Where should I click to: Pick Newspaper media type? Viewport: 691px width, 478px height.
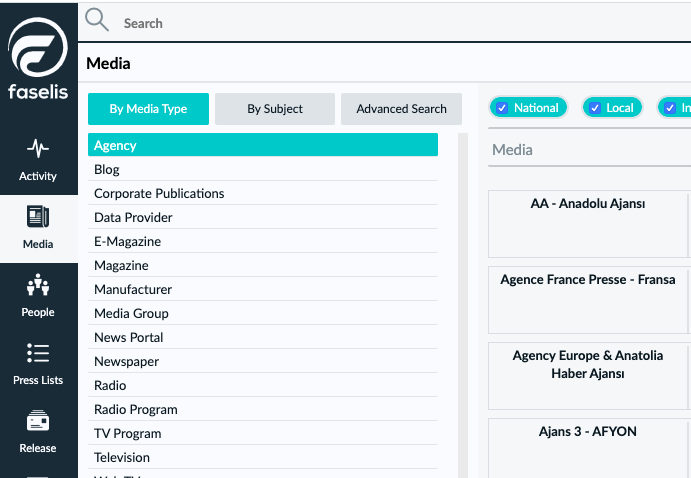pos(263,361)
